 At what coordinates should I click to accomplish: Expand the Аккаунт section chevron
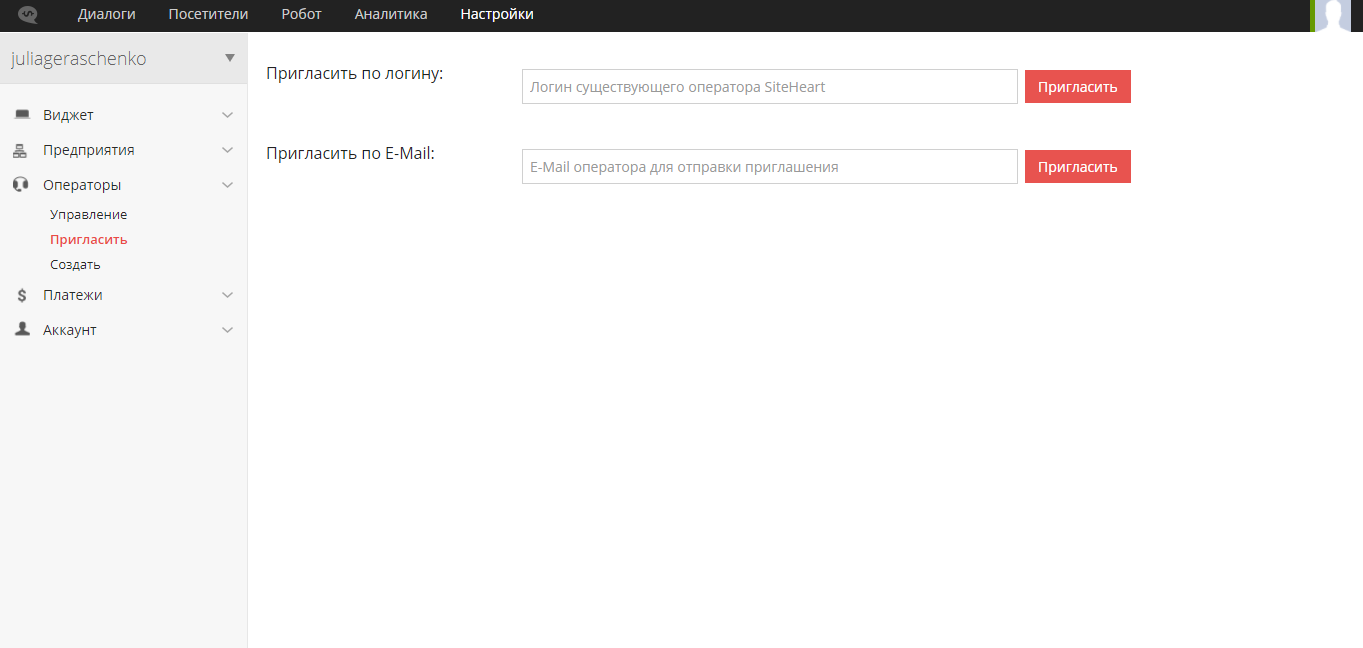[x=228, y=330]
